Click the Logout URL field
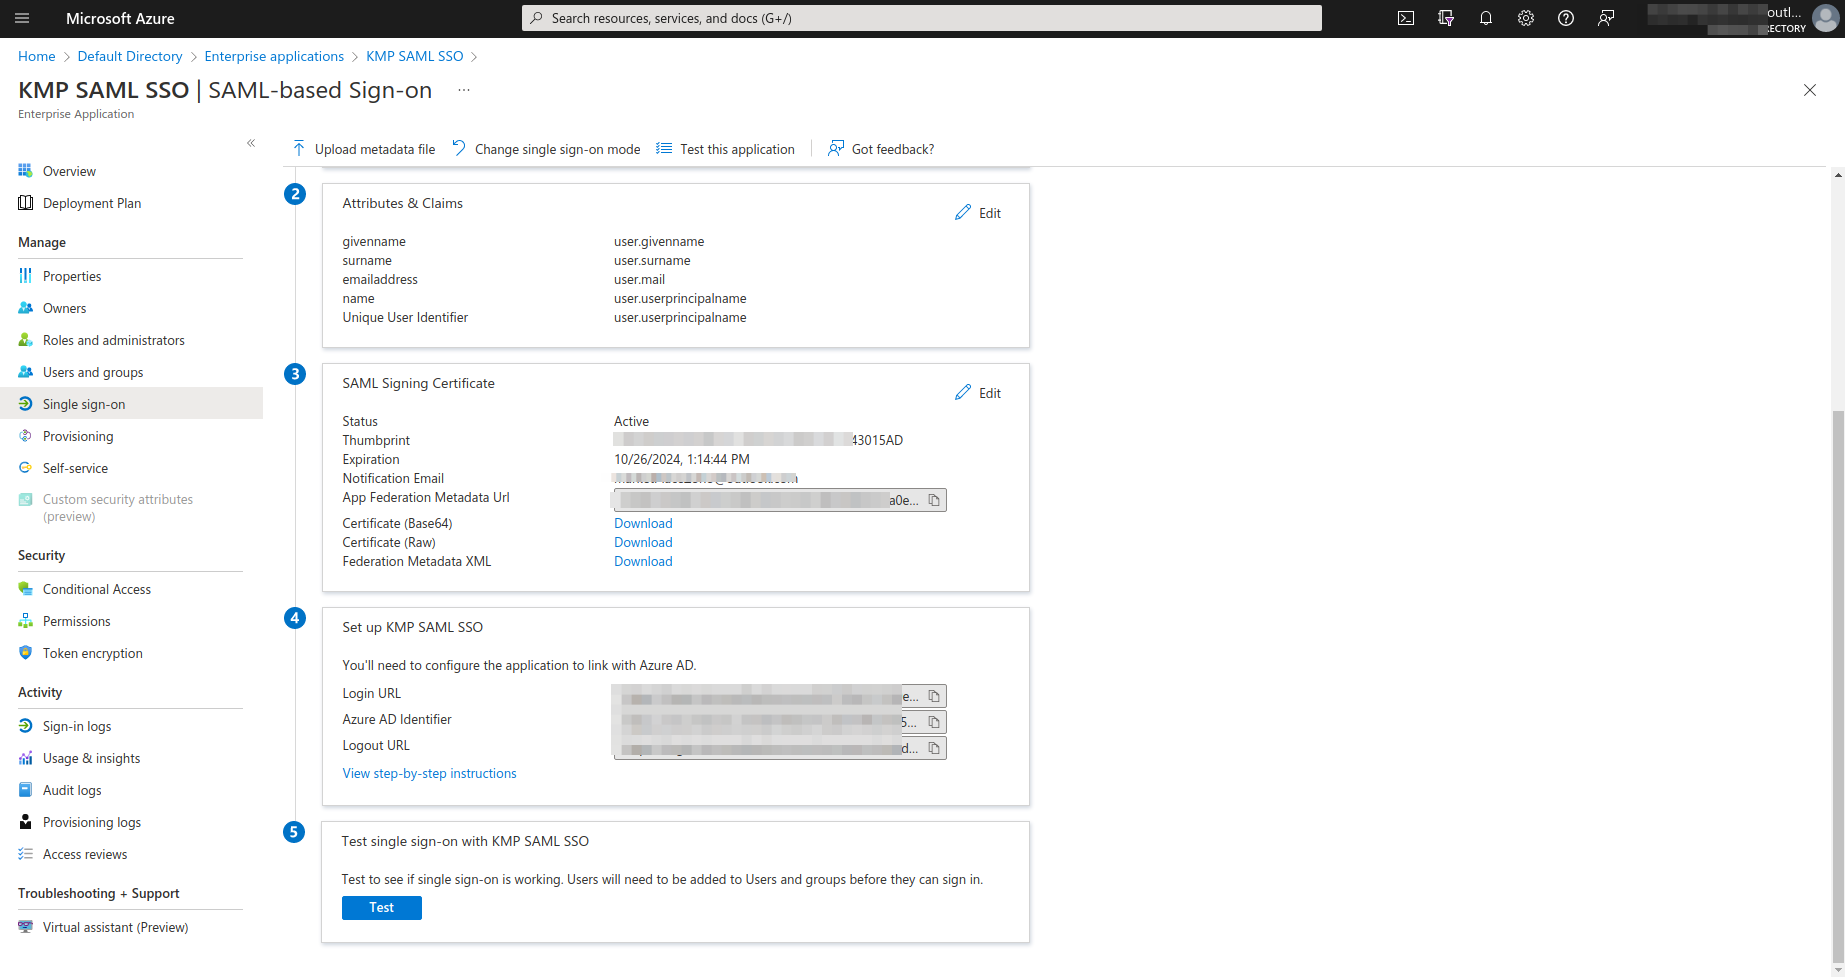This screenshot has height=977, width=1845. tap(780, 748)
